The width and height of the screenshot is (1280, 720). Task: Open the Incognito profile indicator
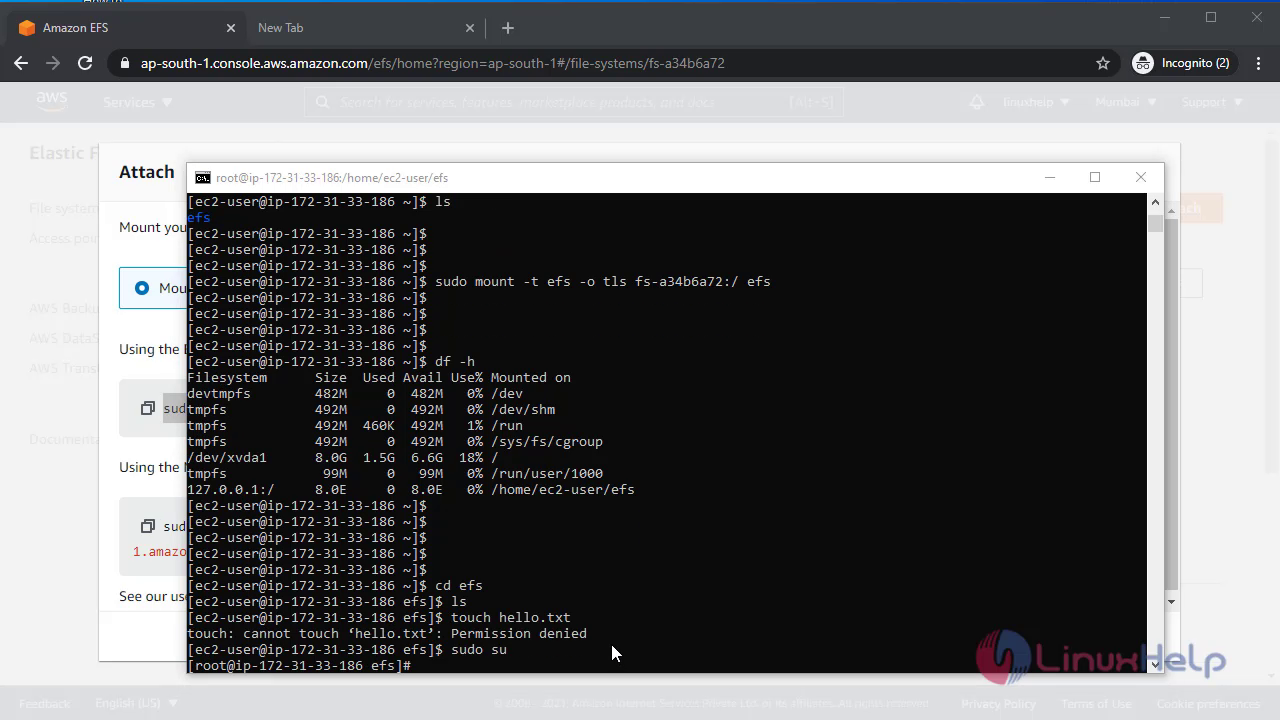coord(1181,63)
